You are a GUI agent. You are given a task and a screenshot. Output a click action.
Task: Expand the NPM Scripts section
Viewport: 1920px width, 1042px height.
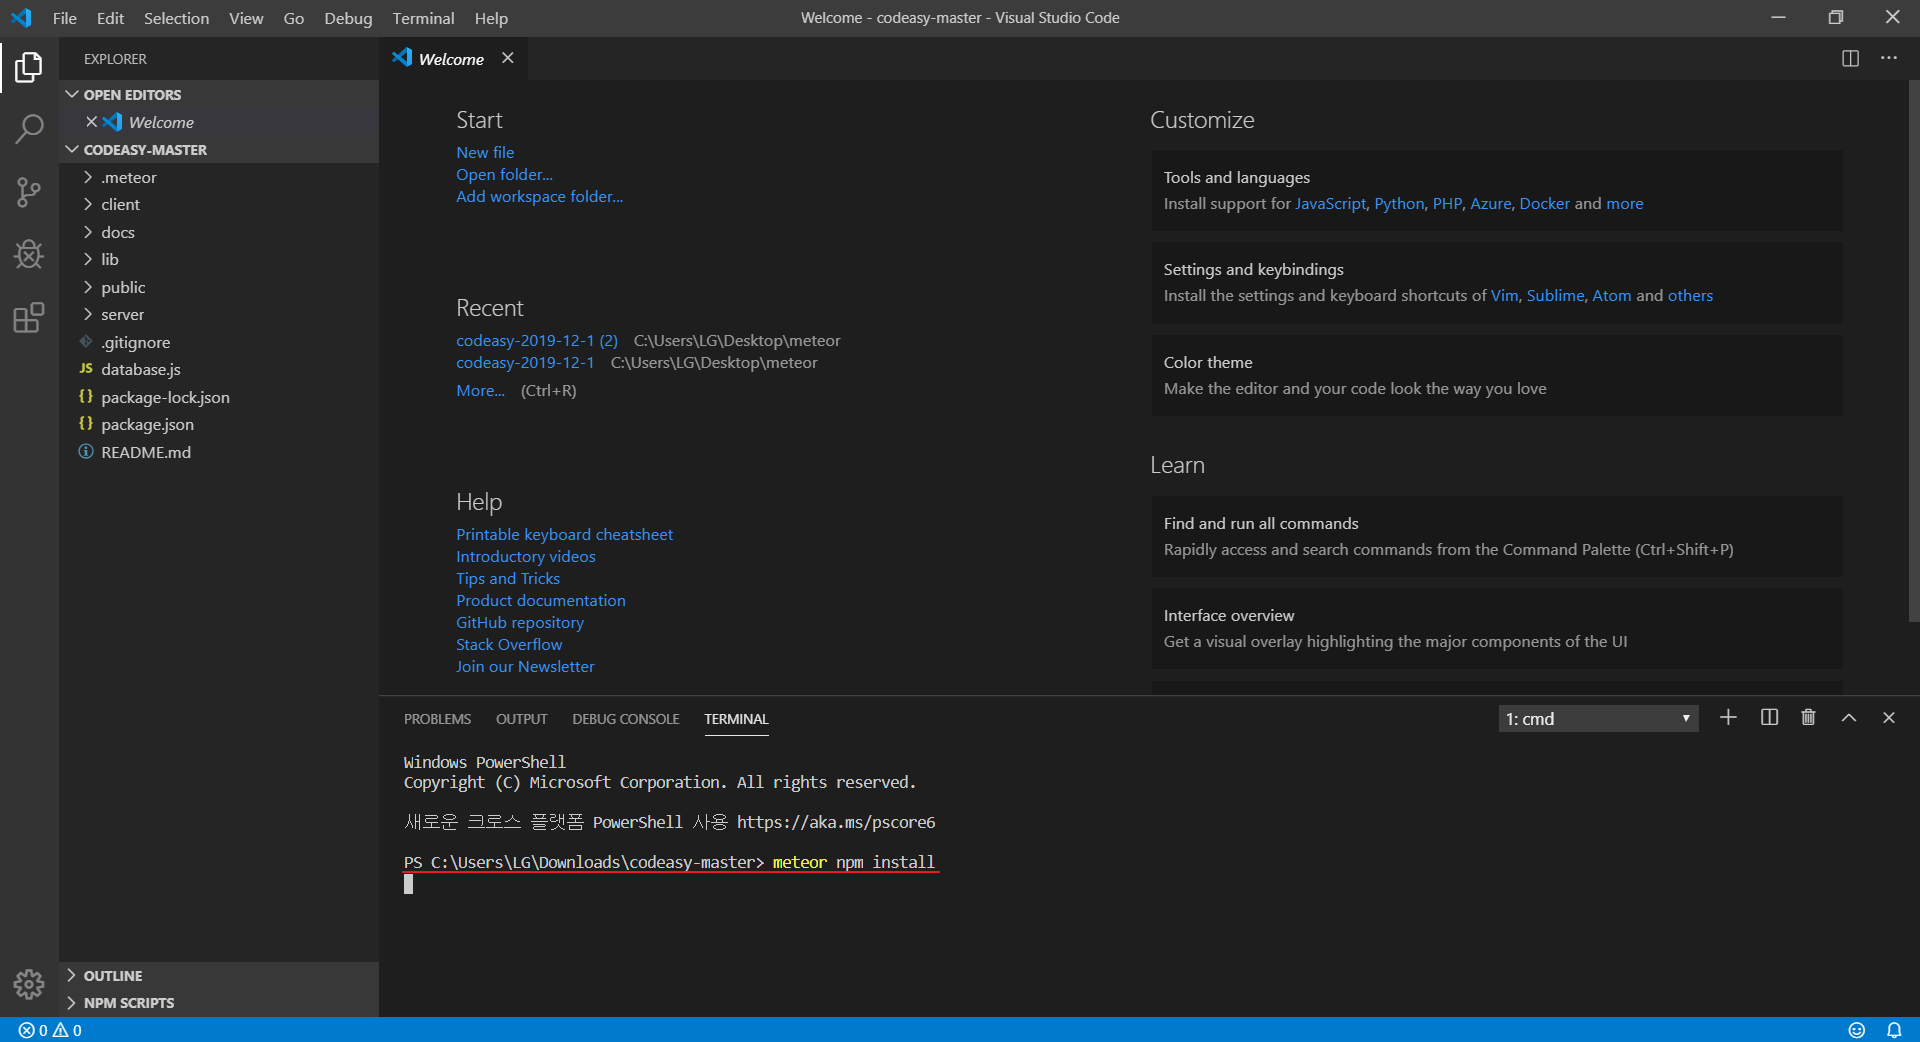coord(219,1002)
